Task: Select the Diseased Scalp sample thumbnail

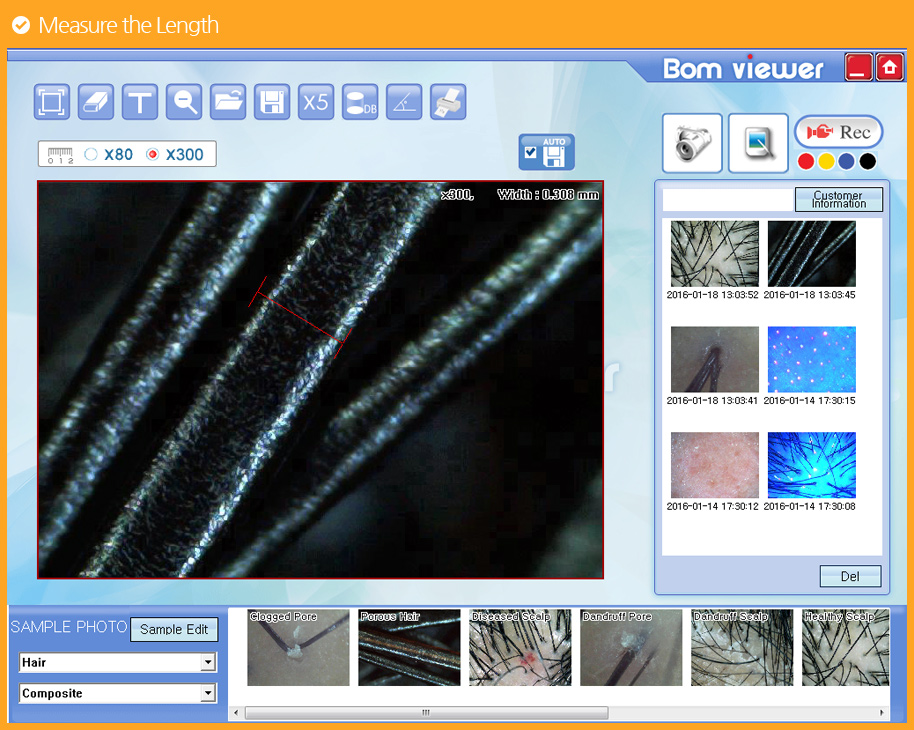Action: (x=520, y=648)
